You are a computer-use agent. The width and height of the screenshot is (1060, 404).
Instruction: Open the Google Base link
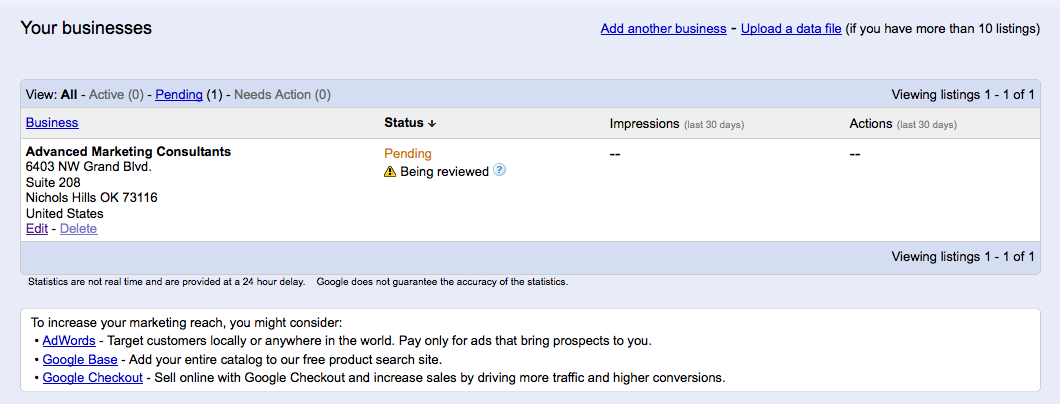tap(80, 360)
